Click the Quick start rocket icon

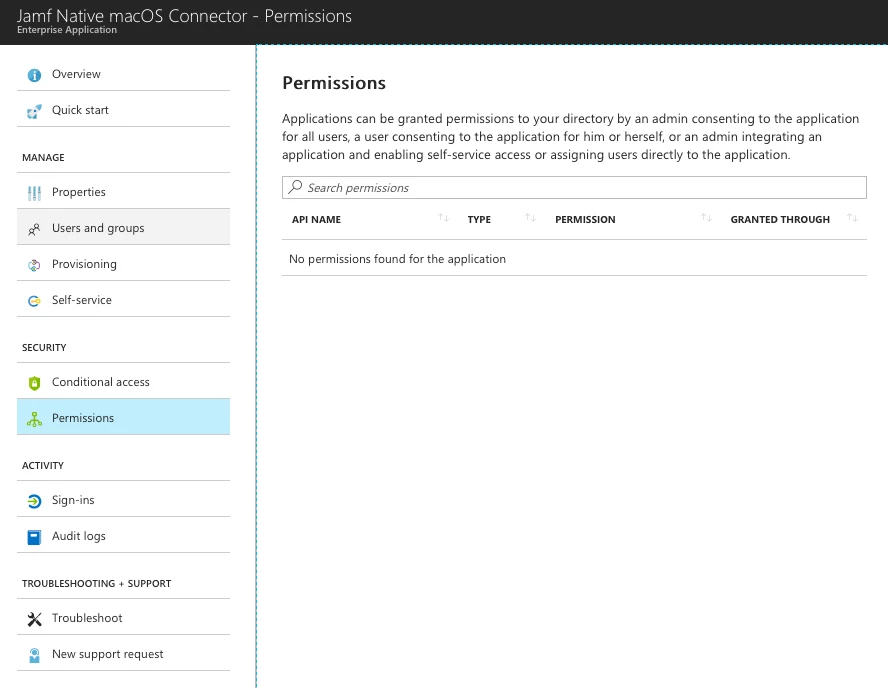34,111
